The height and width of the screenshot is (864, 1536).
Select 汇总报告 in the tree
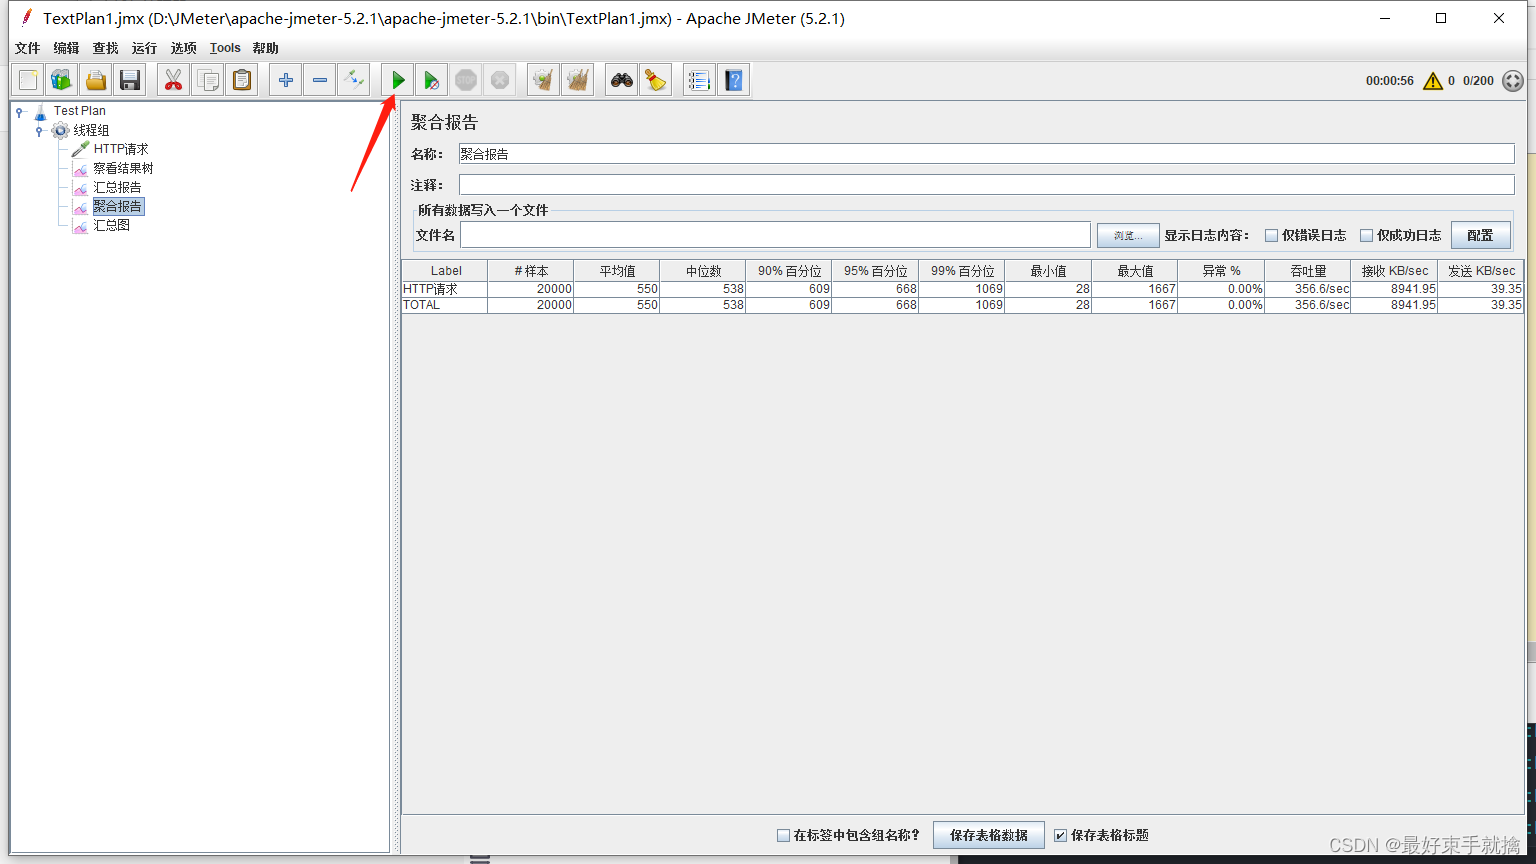117,187
